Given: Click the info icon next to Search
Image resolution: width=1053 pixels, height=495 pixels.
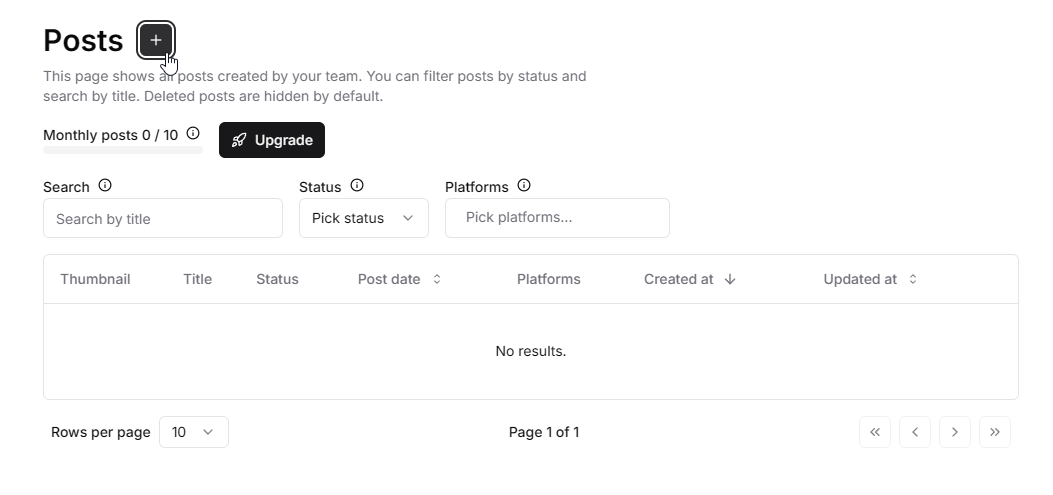Looking at the screenshot, I should 105,185.
